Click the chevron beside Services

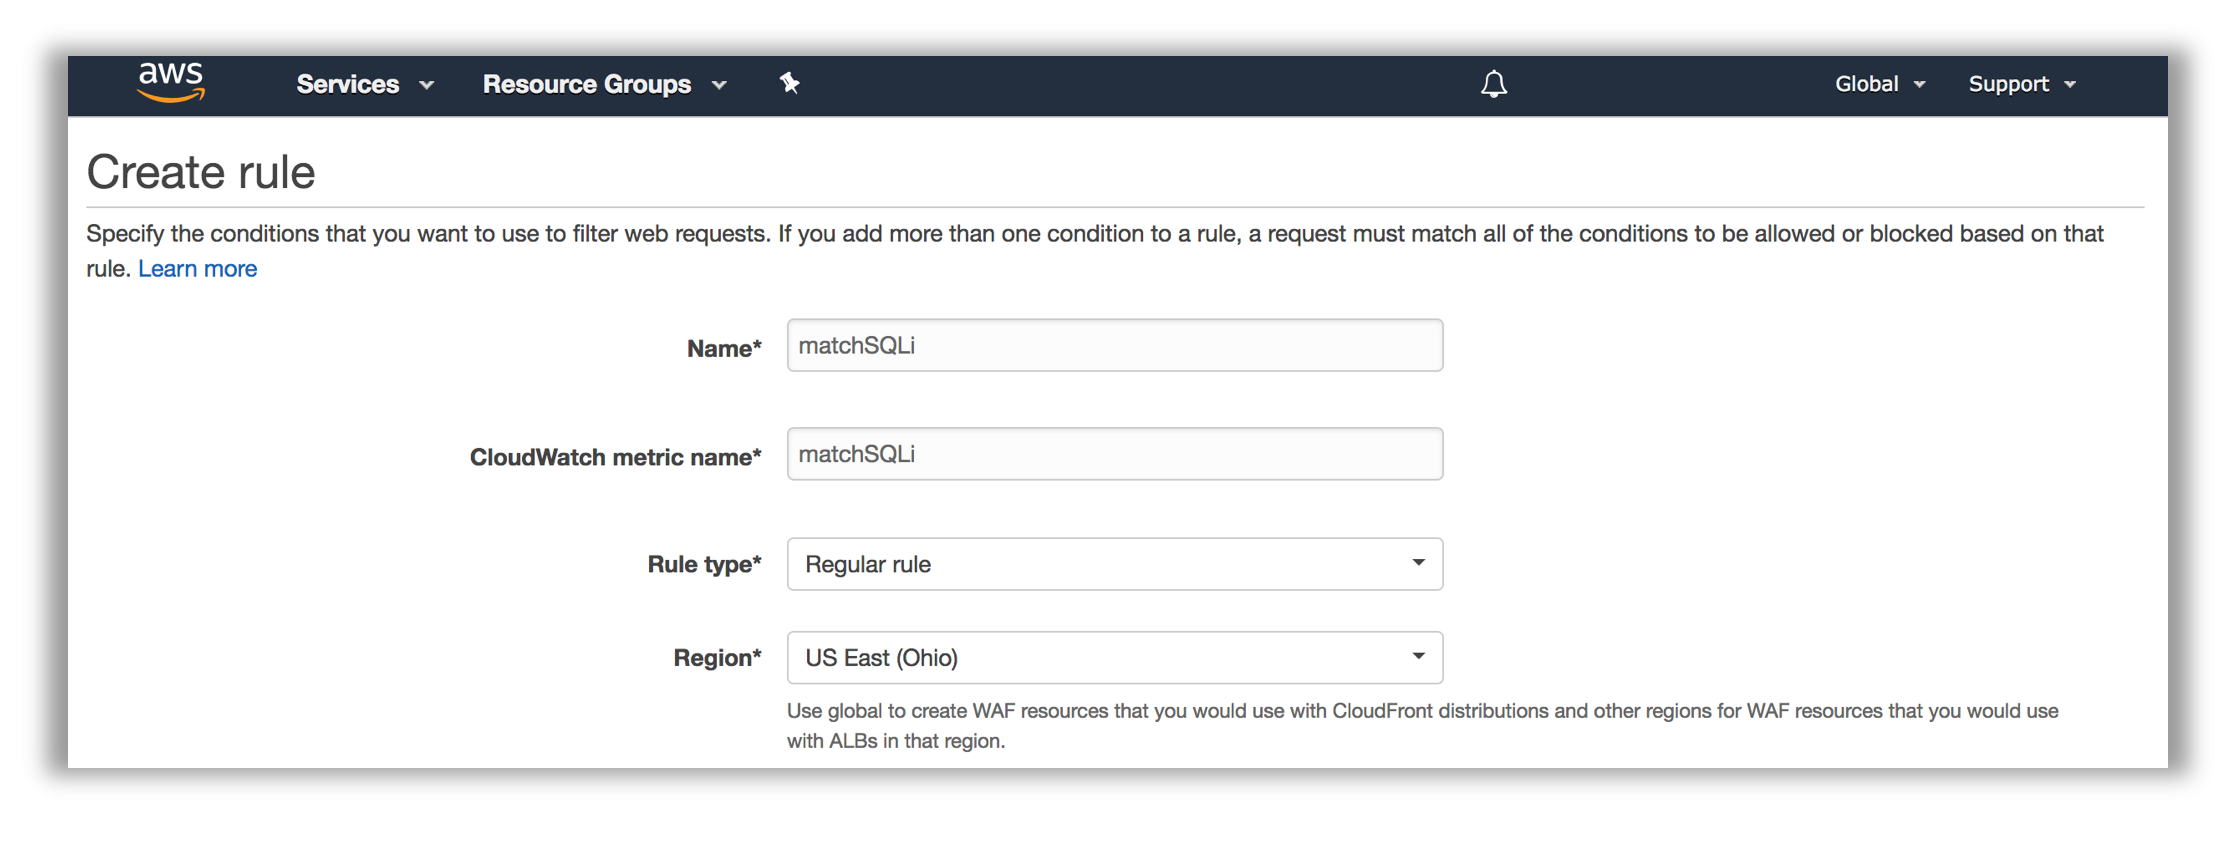(x=427, y=86)
